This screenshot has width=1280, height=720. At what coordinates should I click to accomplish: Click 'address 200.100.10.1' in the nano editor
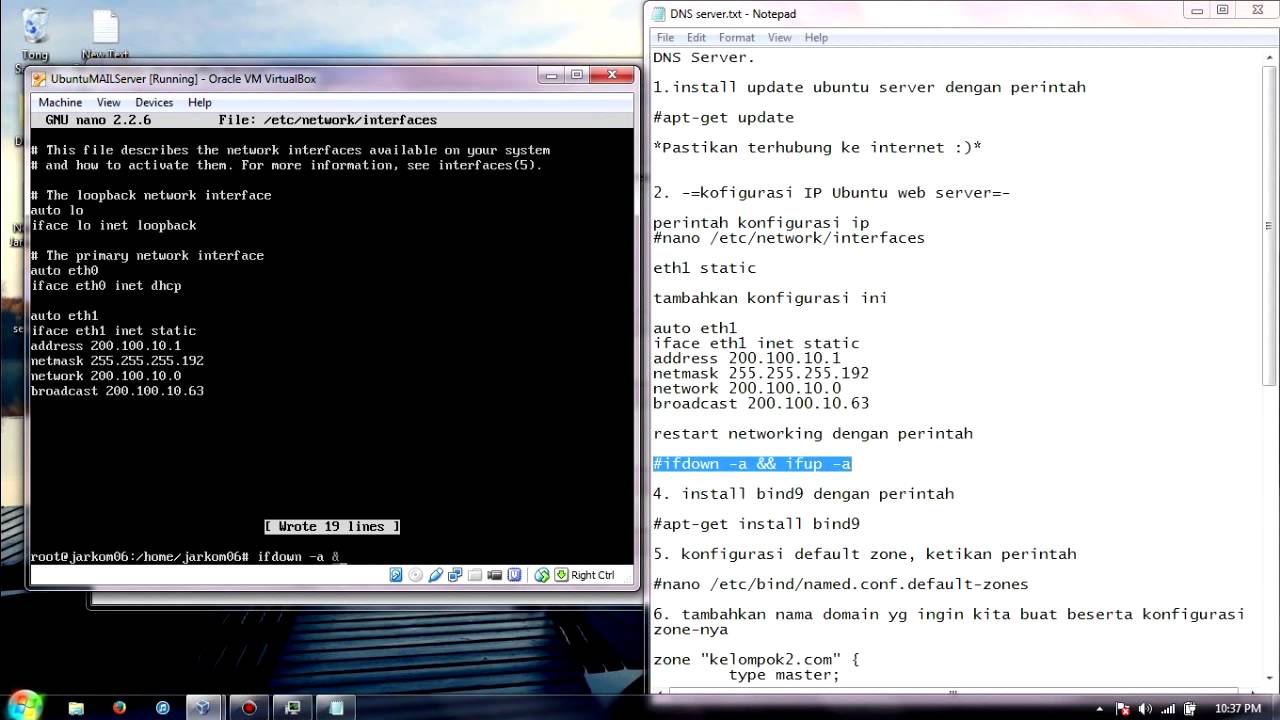coord(106,346)
